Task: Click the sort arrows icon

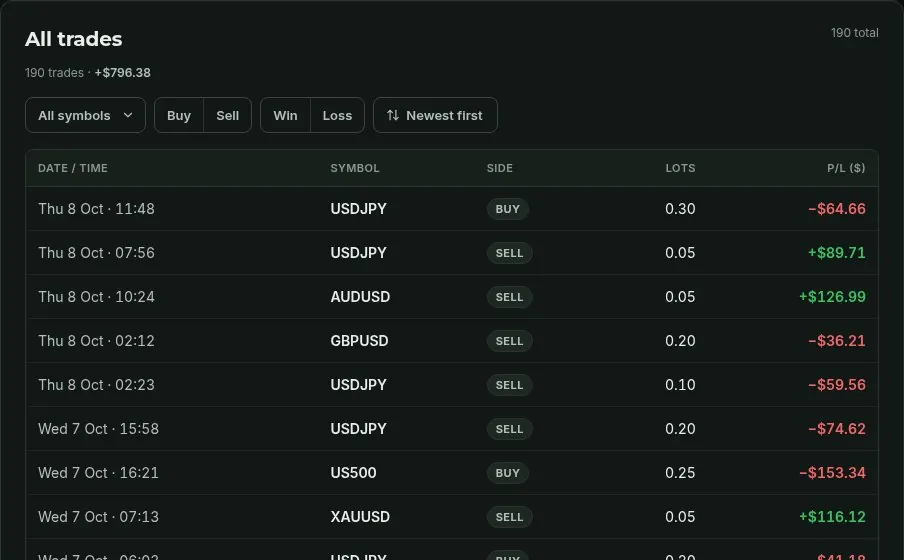Action: [x=393, y=115]
